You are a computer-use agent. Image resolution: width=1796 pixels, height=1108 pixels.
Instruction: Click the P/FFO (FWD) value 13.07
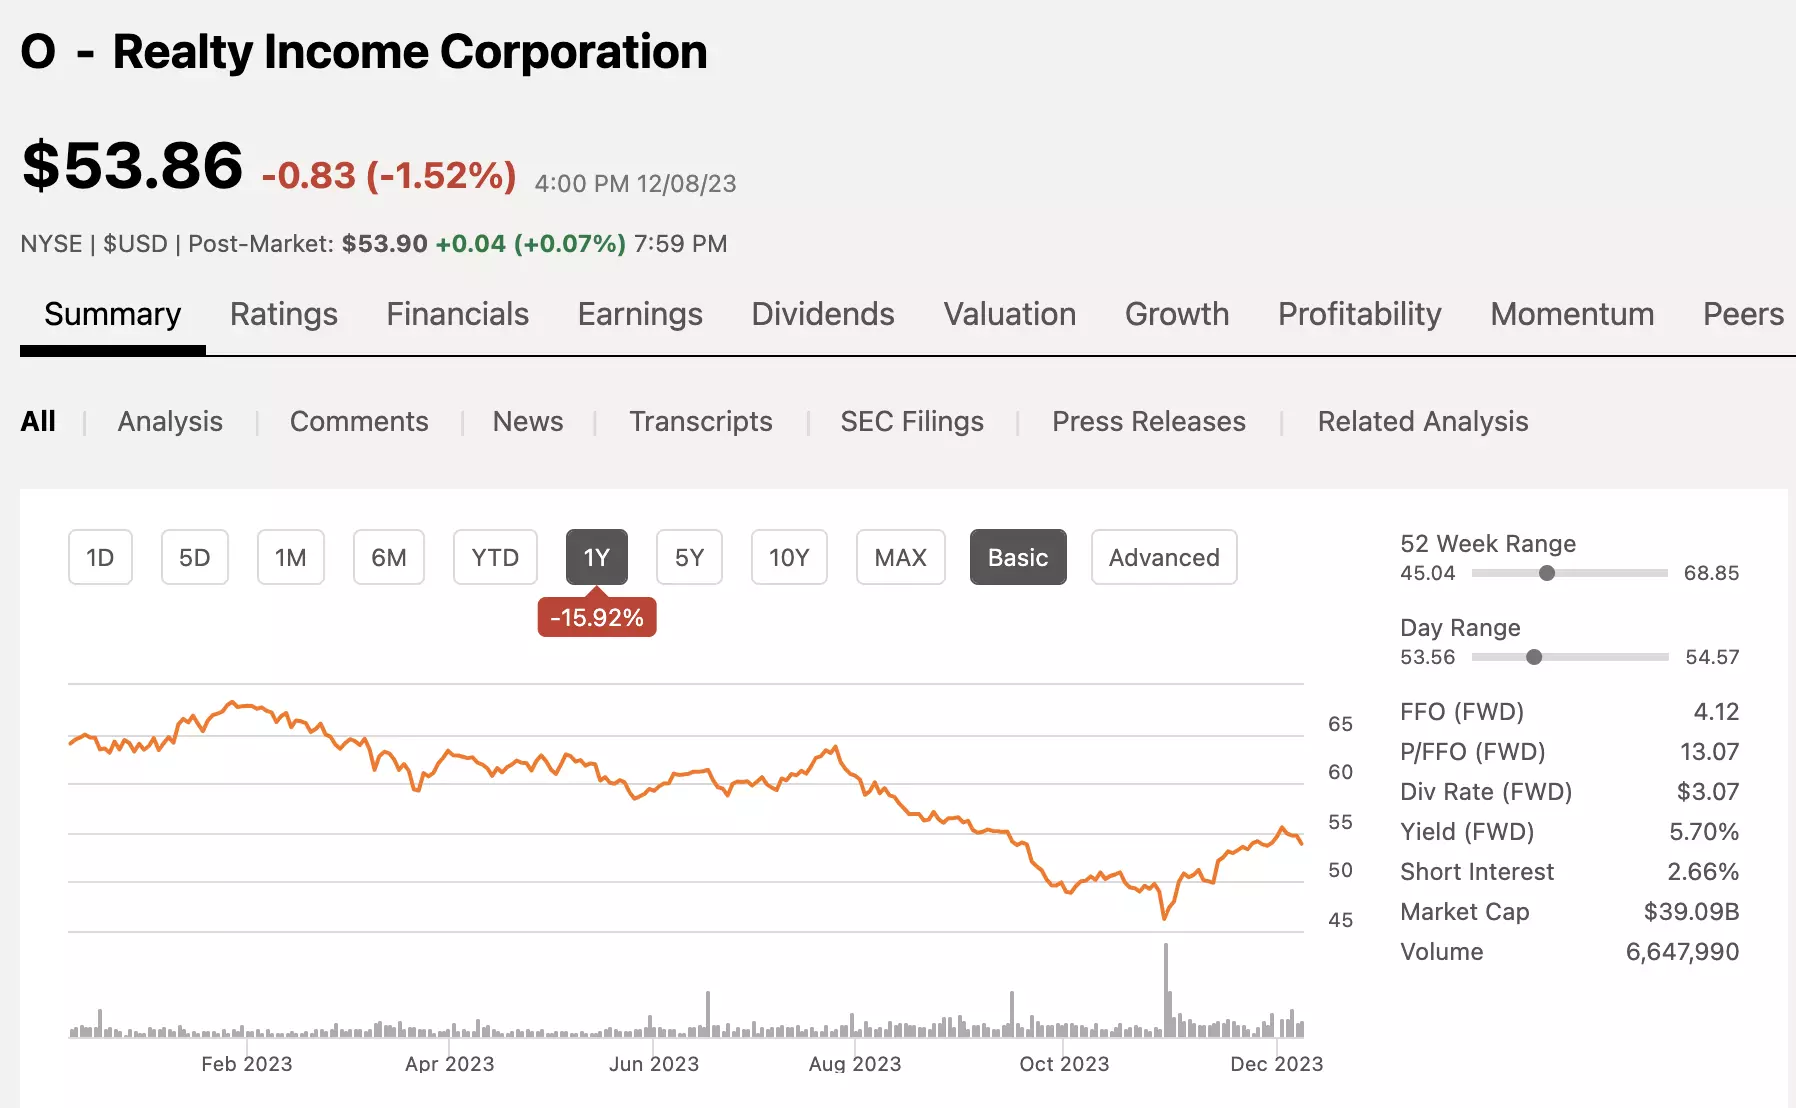[1709, 751]
